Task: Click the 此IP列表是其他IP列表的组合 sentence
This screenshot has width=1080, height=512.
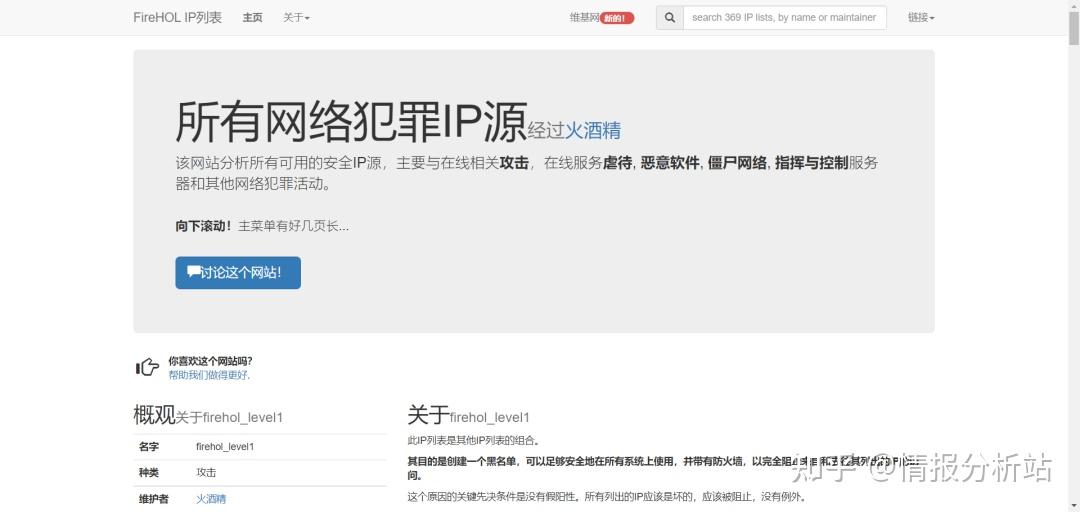Action: 474,440
